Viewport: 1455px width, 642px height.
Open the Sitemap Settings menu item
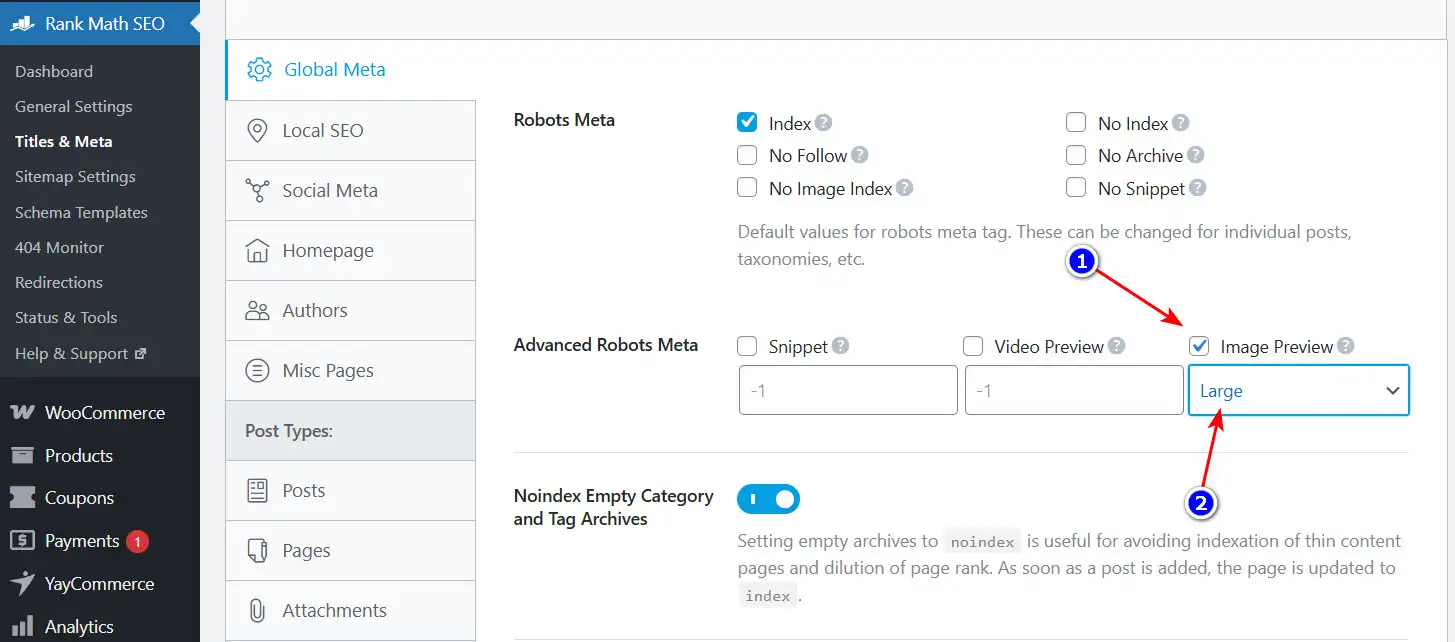pos(76,176)
